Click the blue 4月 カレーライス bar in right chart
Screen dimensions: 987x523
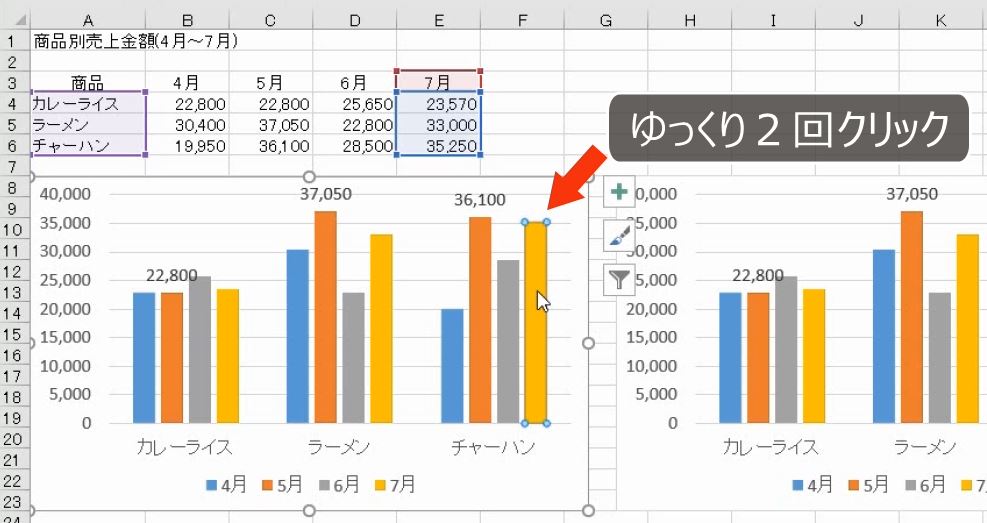[x=730, y=357]
